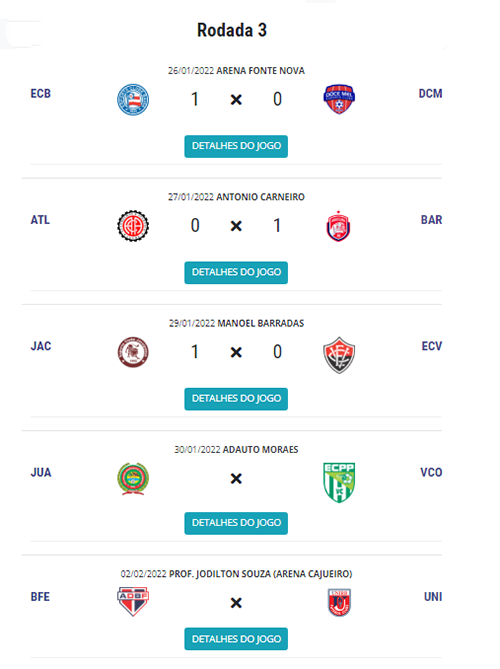500x669 pixels.
Task: Click the green ECPP crest
Action: (339, 483)
